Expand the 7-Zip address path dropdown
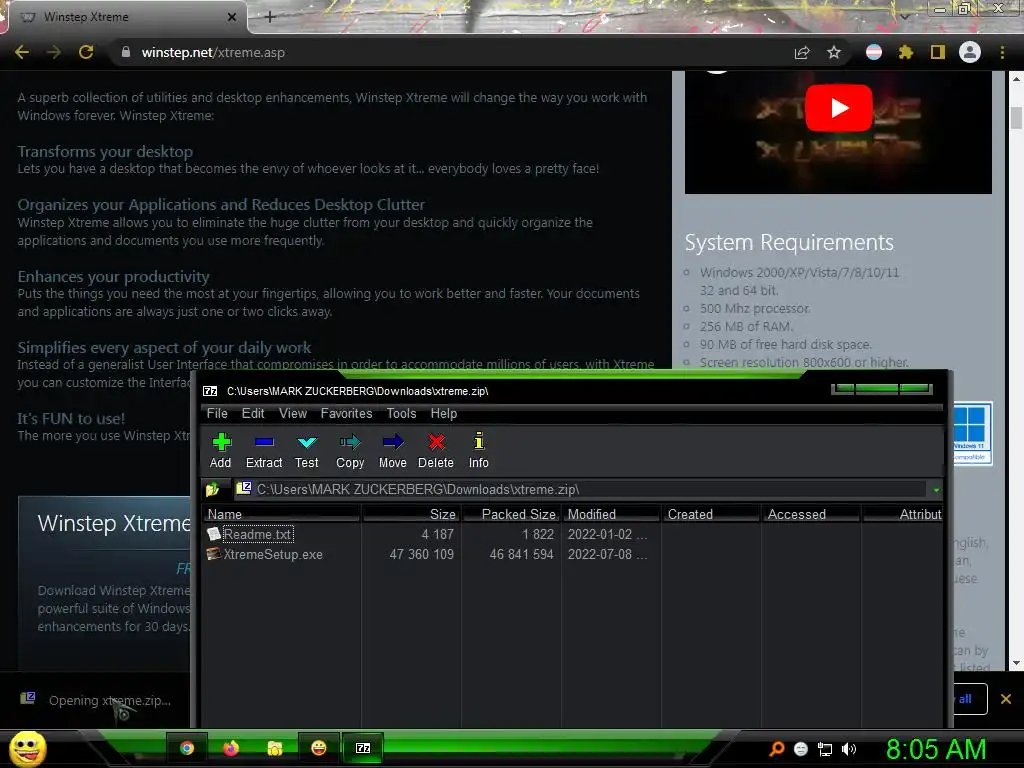The width and height of the screenshot is (1024, 768). coord(936,490)
